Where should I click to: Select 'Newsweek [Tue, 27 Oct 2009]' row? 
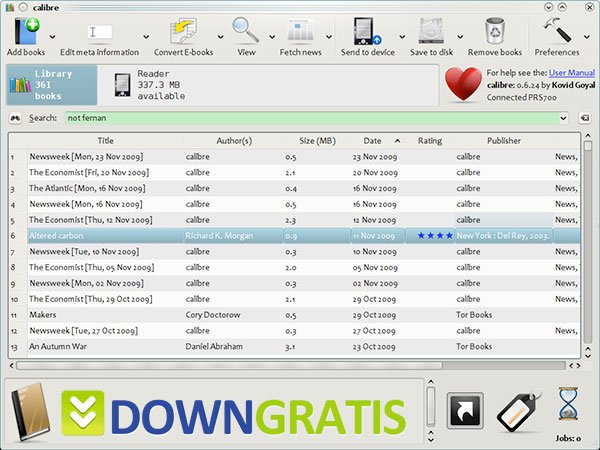tap(304, 331)
